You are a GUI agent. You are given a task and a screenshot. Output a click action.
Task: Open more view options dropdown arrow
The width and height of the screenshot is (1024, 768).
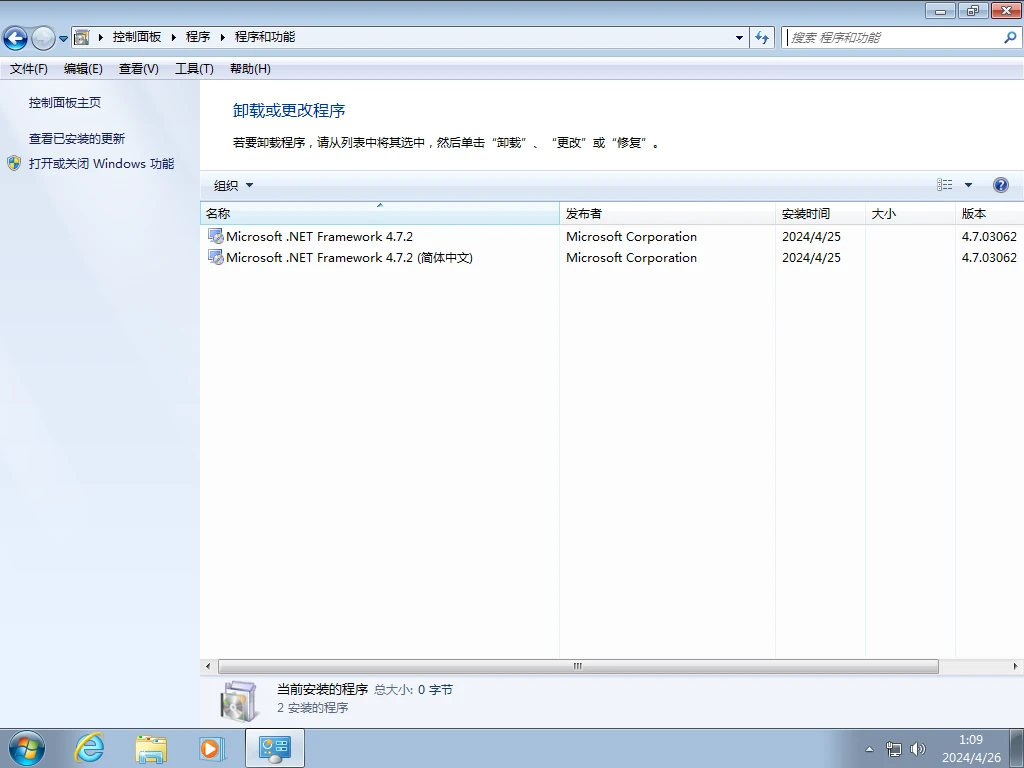click(x=968, y=185)
